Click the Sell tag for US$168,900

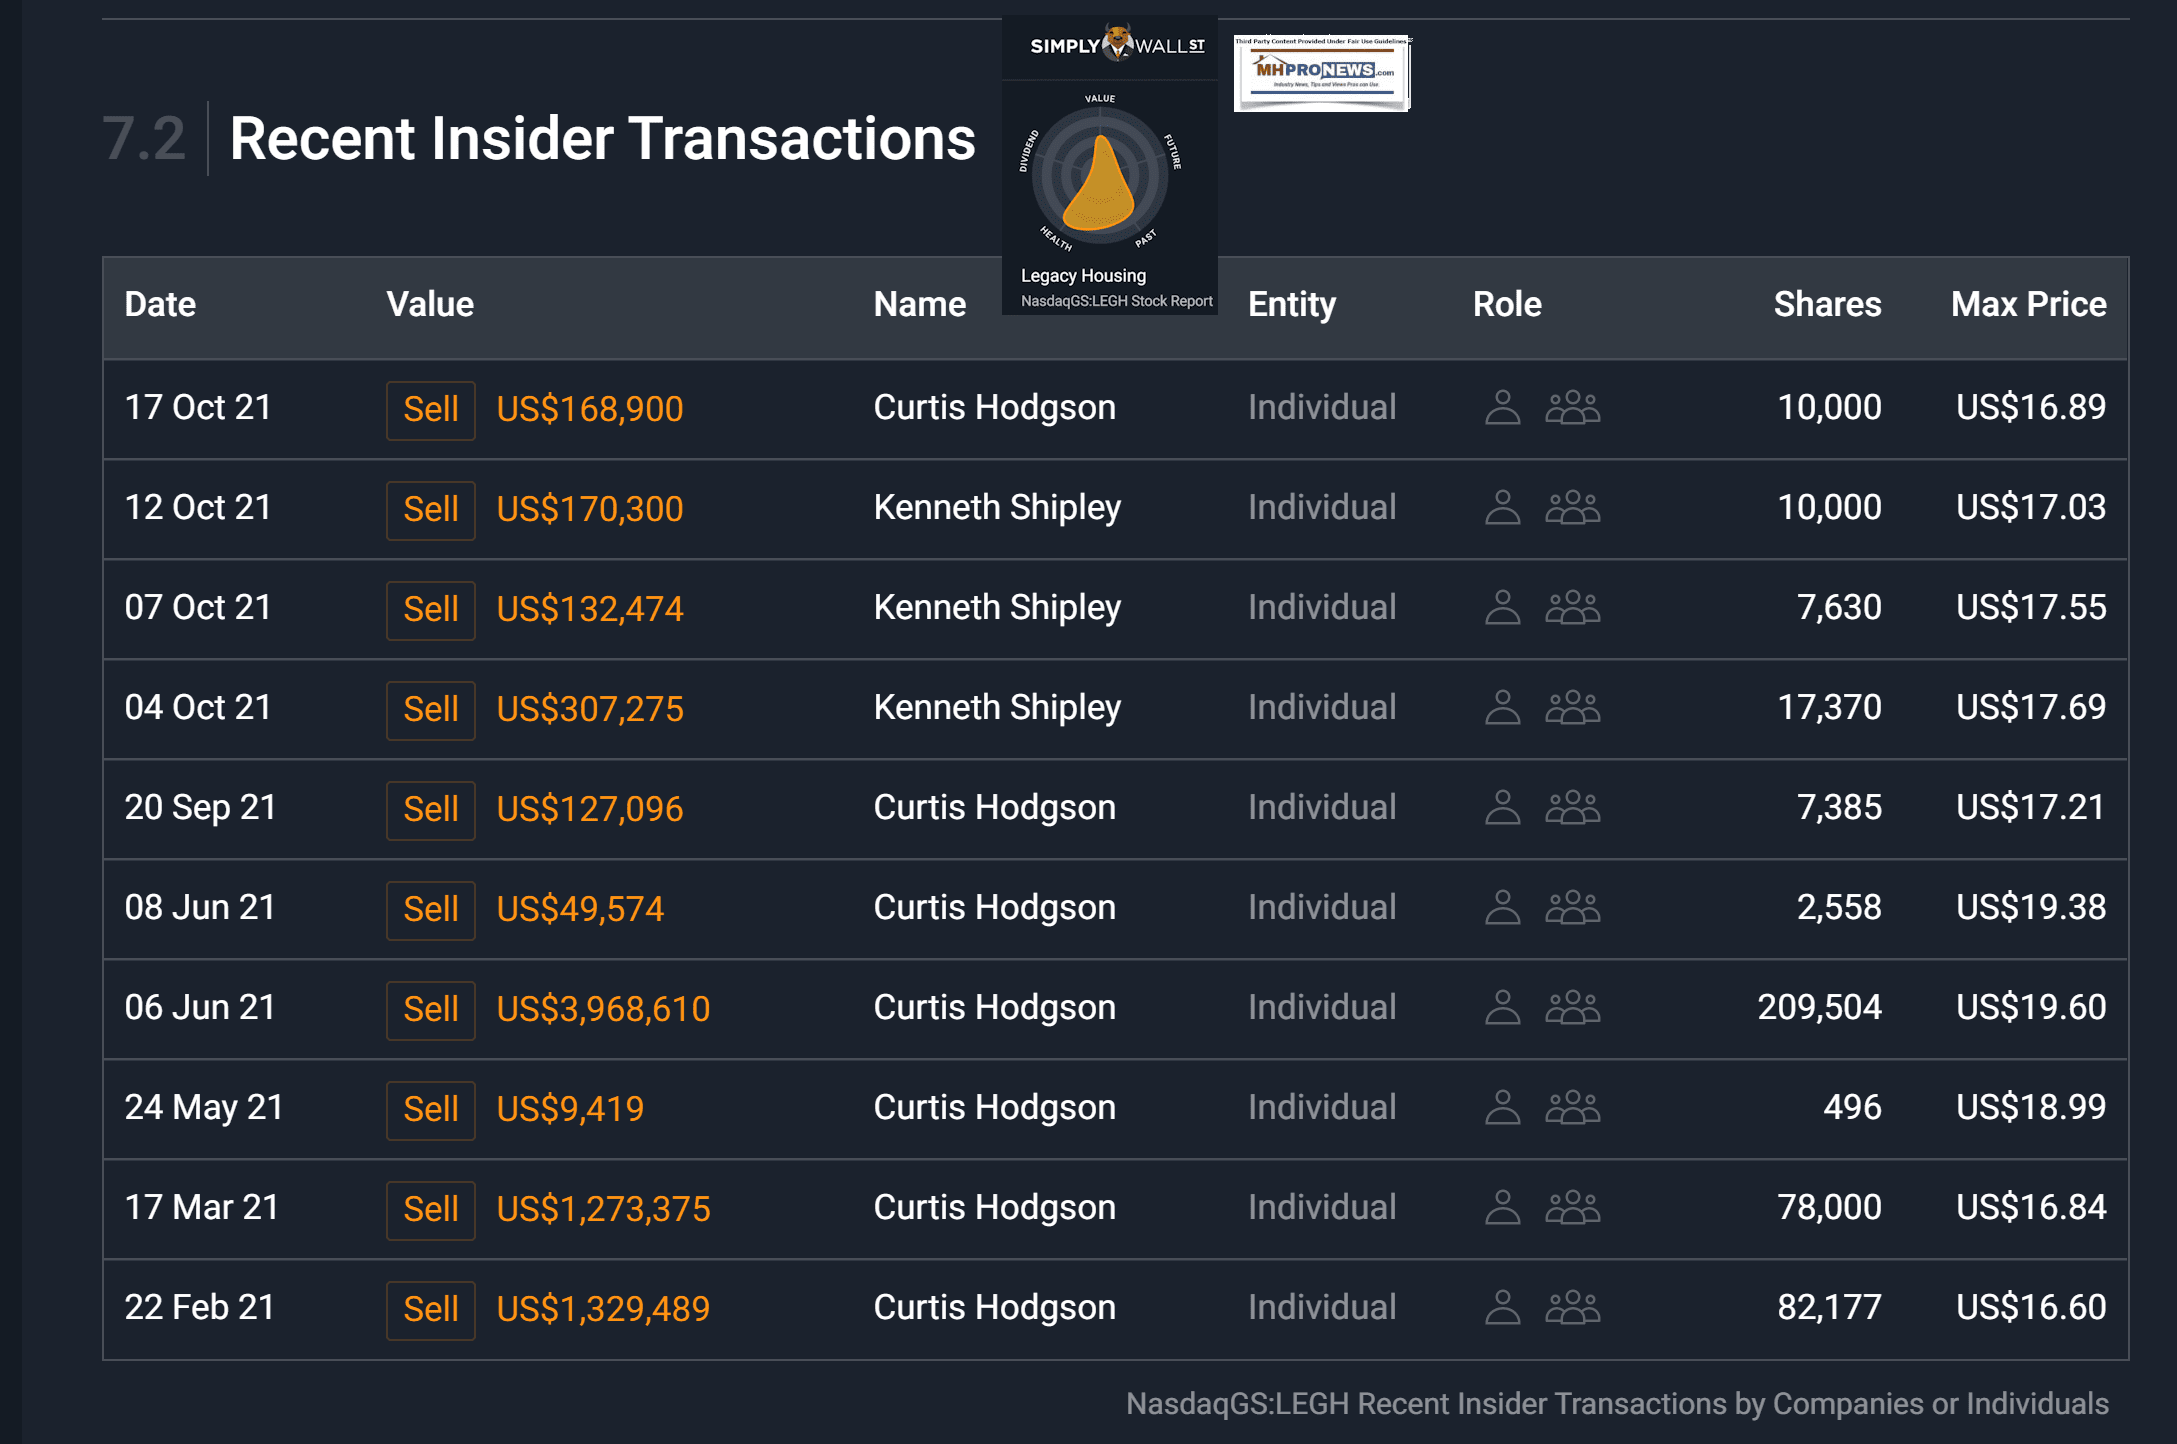click(431, 409)
